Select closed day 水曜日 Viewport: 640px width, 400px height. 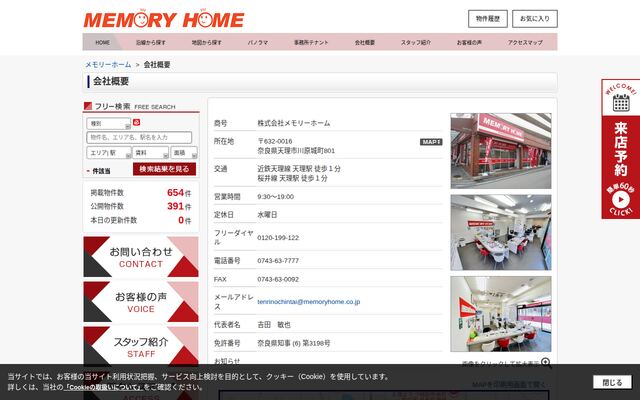(267, 215)
